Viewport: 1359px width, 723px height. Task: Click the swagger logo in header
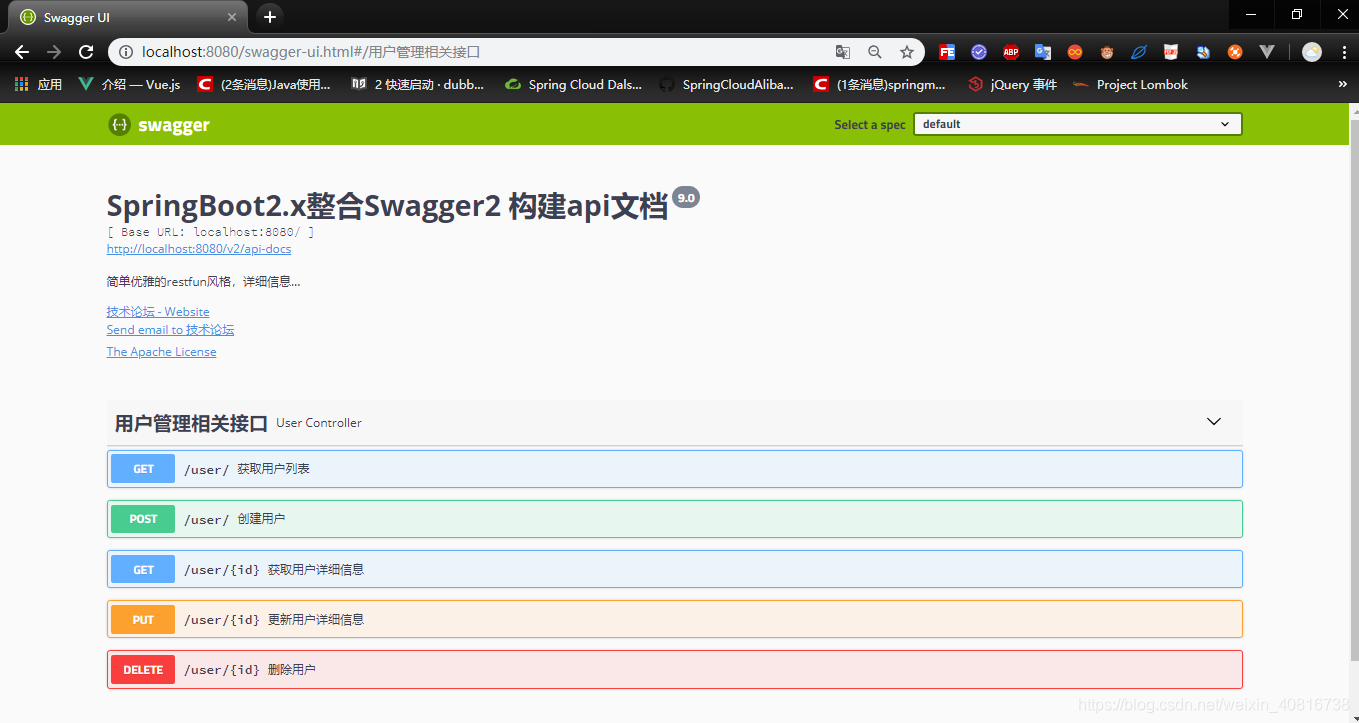point(159,125)
